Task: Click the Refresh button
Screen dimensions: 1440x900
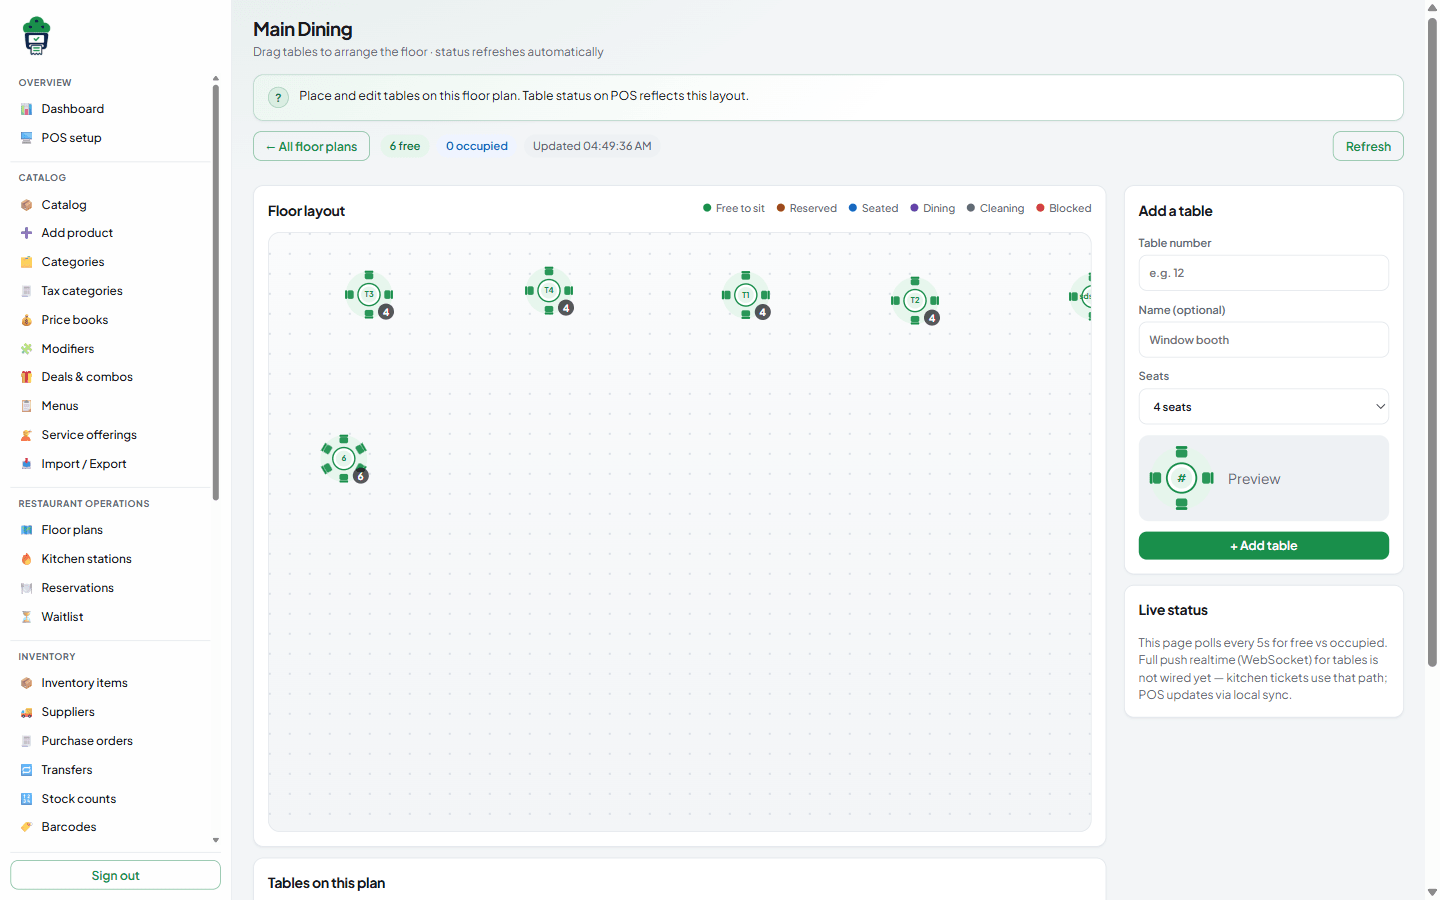Action: coord(1368,146)
